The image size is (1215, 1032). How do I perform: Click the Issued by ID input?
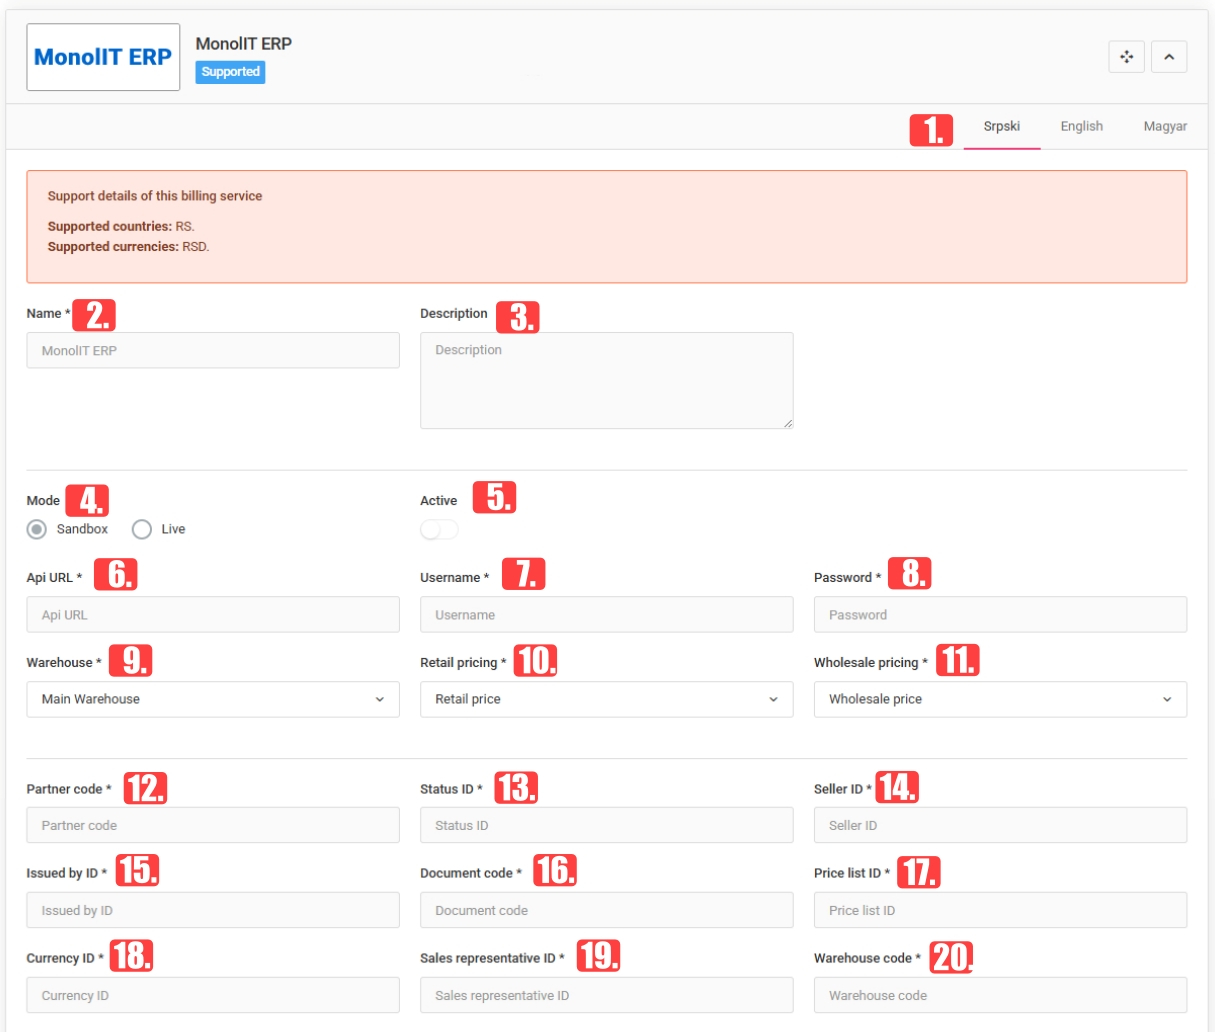[x=213, y=910]
